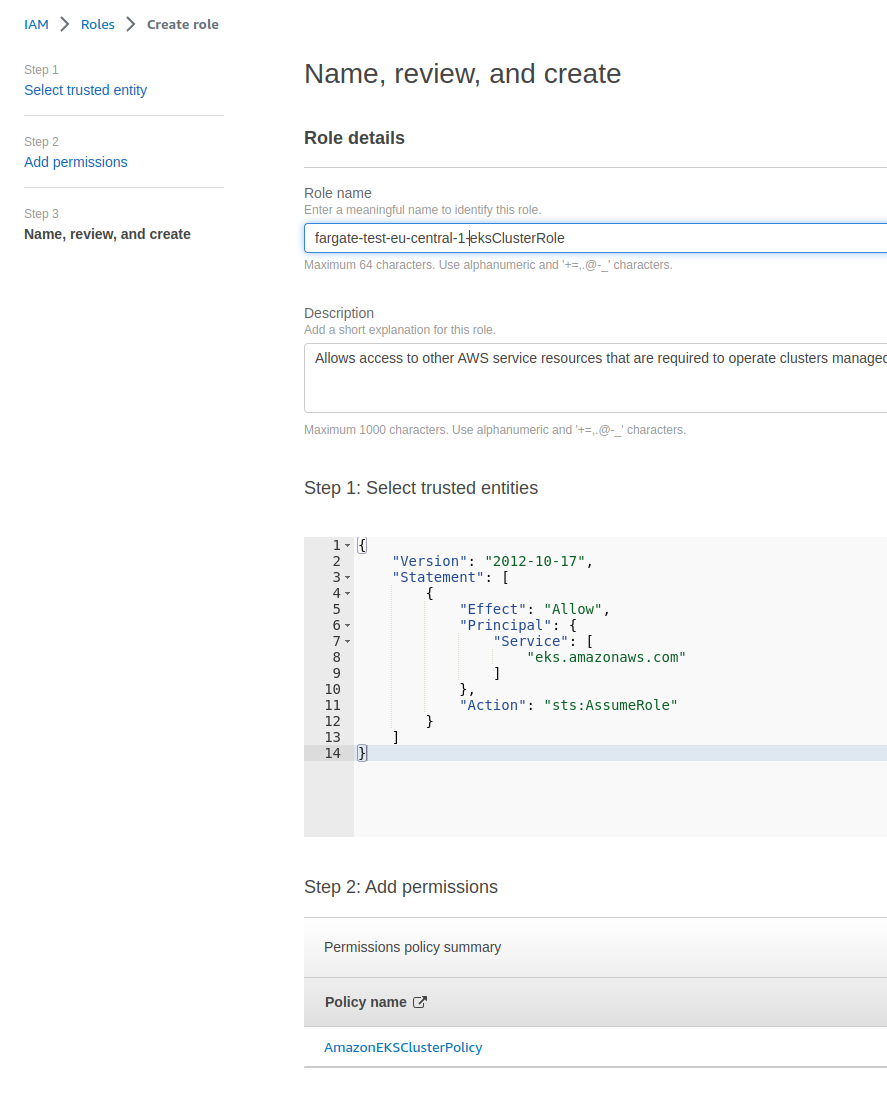Select Step 3 Name, review, and create

coord(107,234)
